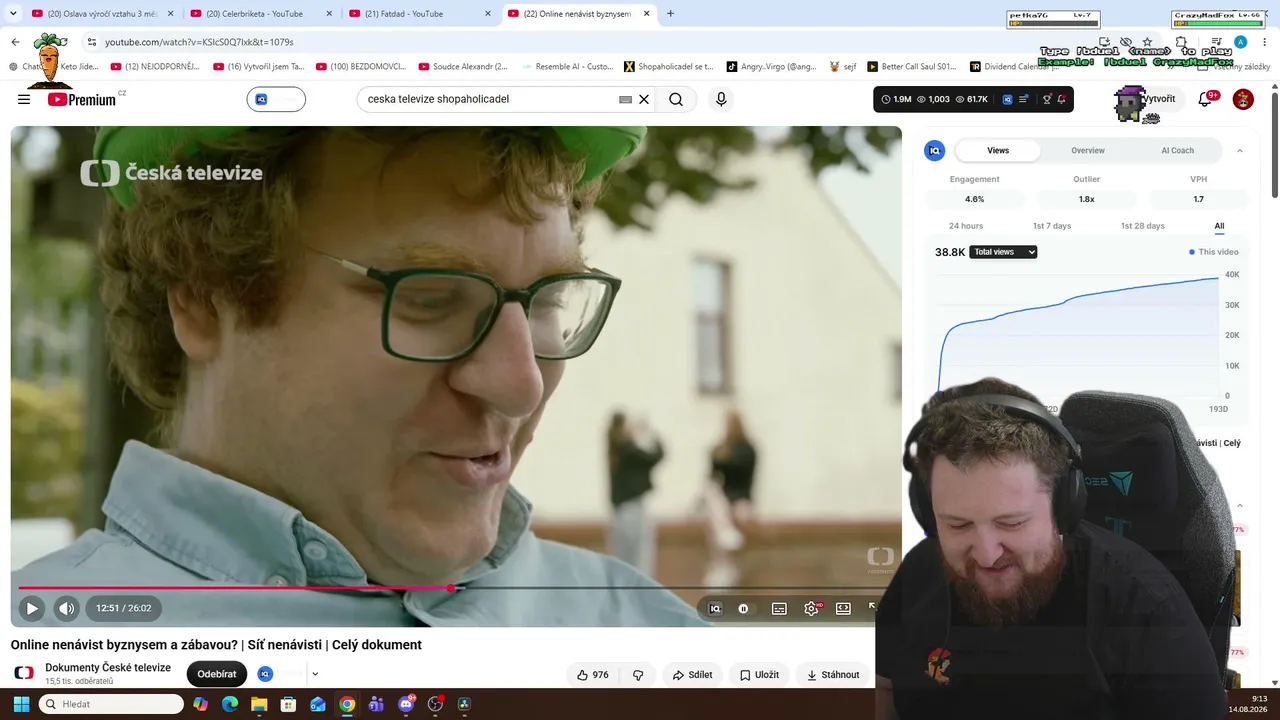Click the vidIQ 1.9M stats bar in header
The image size is (1280, 720).
973,99
